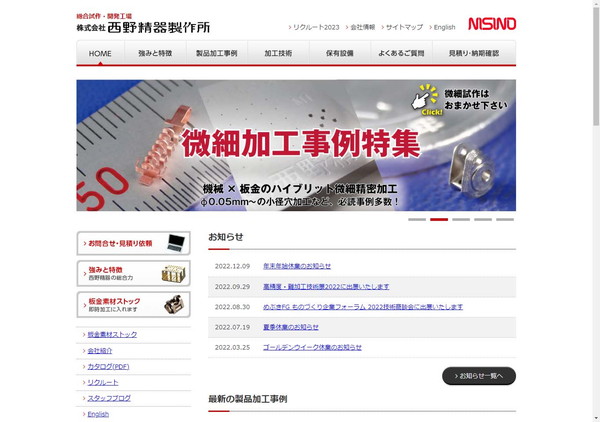Open the 製品加工事例 navigation tab

(x=217, y=53)
